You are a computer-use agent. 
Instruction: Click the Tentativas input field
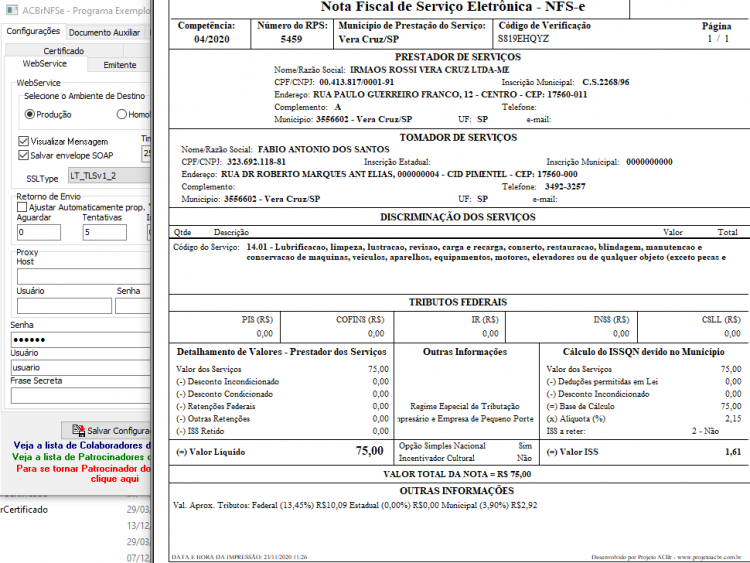point(104,232)
